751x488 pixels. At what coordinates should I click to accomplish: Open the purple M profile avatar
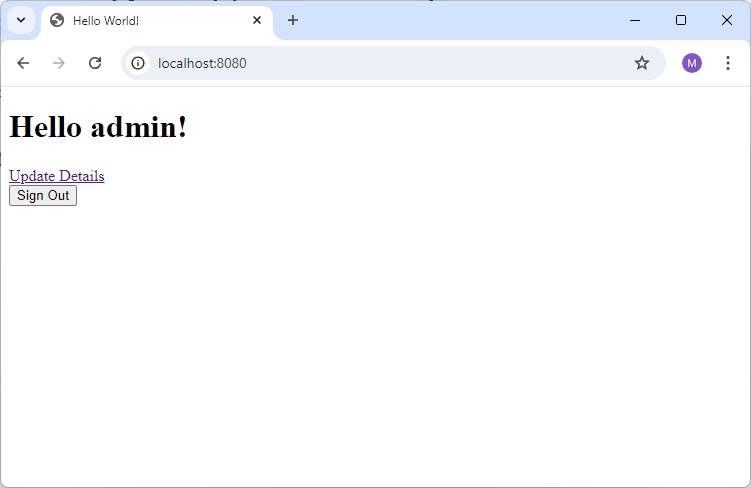tap(692, 63)
